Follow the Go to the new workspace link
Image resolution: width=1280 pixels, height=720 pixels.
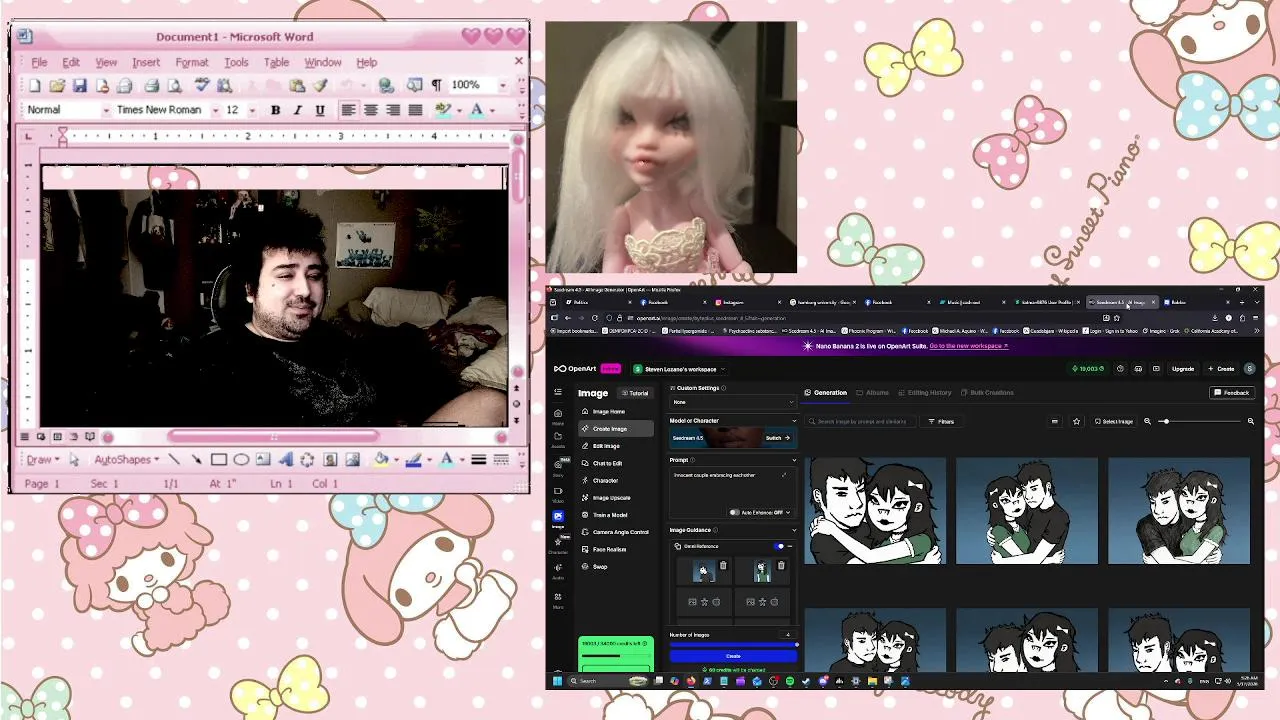pos(969,346)
